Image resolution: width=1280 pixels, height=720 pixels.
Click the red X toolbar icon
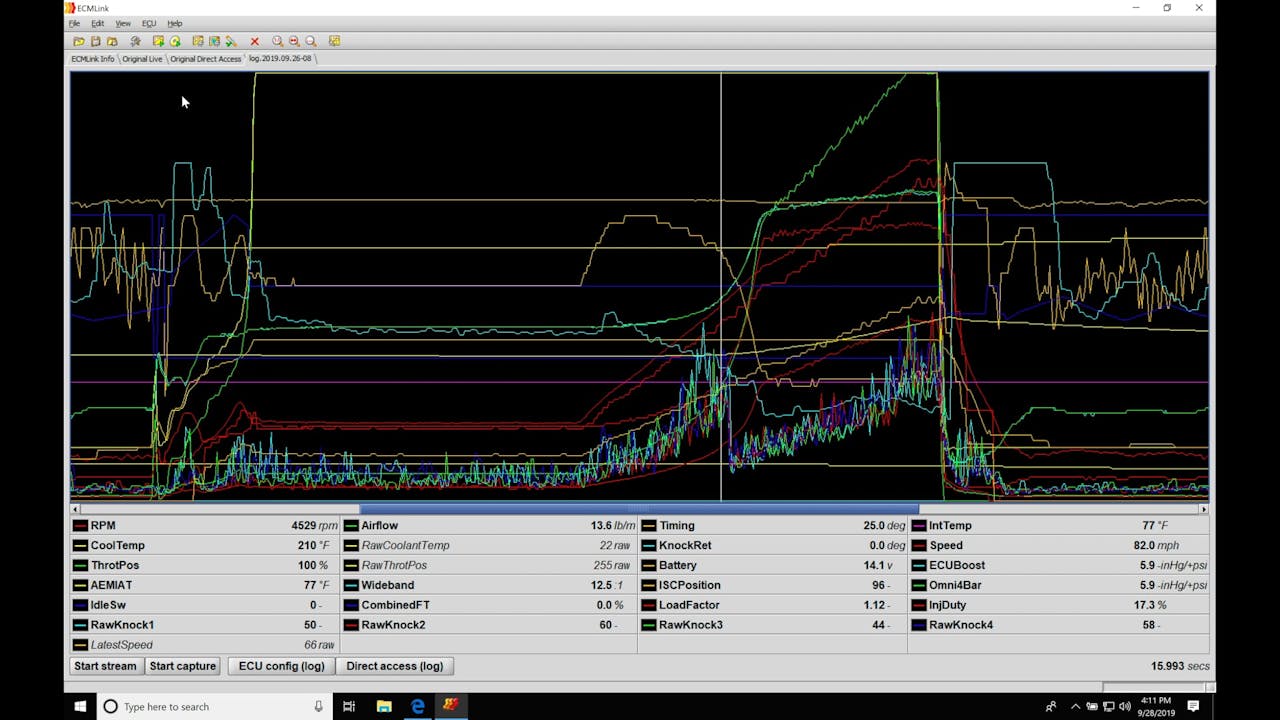[255, 41]
